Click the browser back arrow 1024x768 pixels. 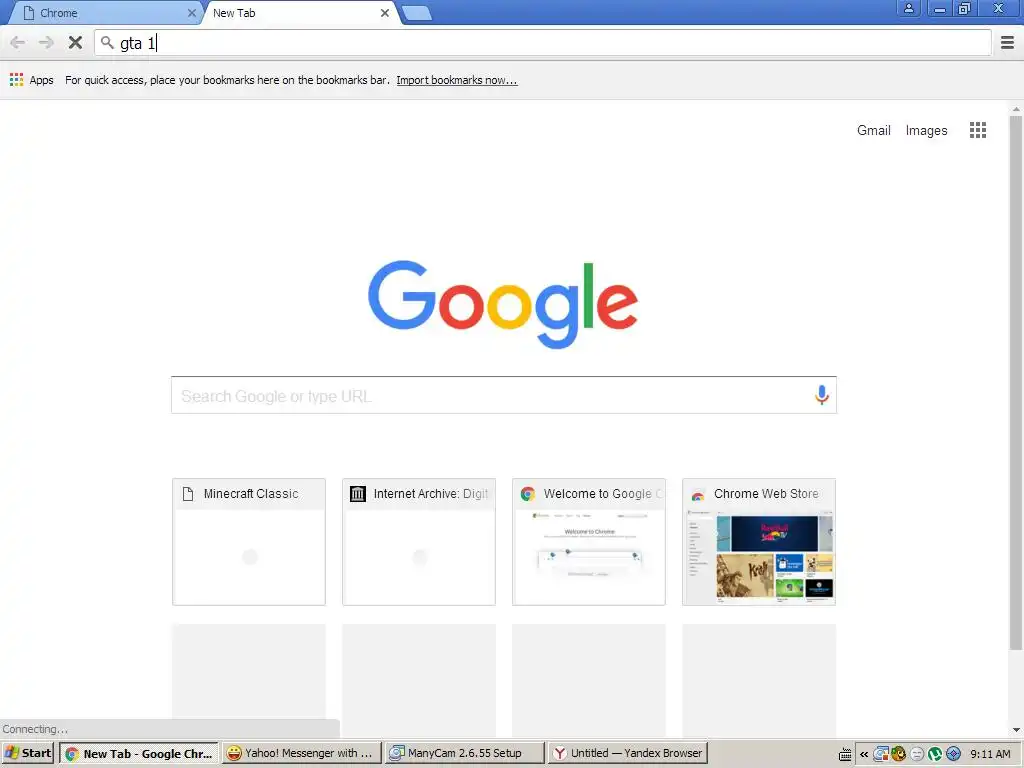click(18, 43)
